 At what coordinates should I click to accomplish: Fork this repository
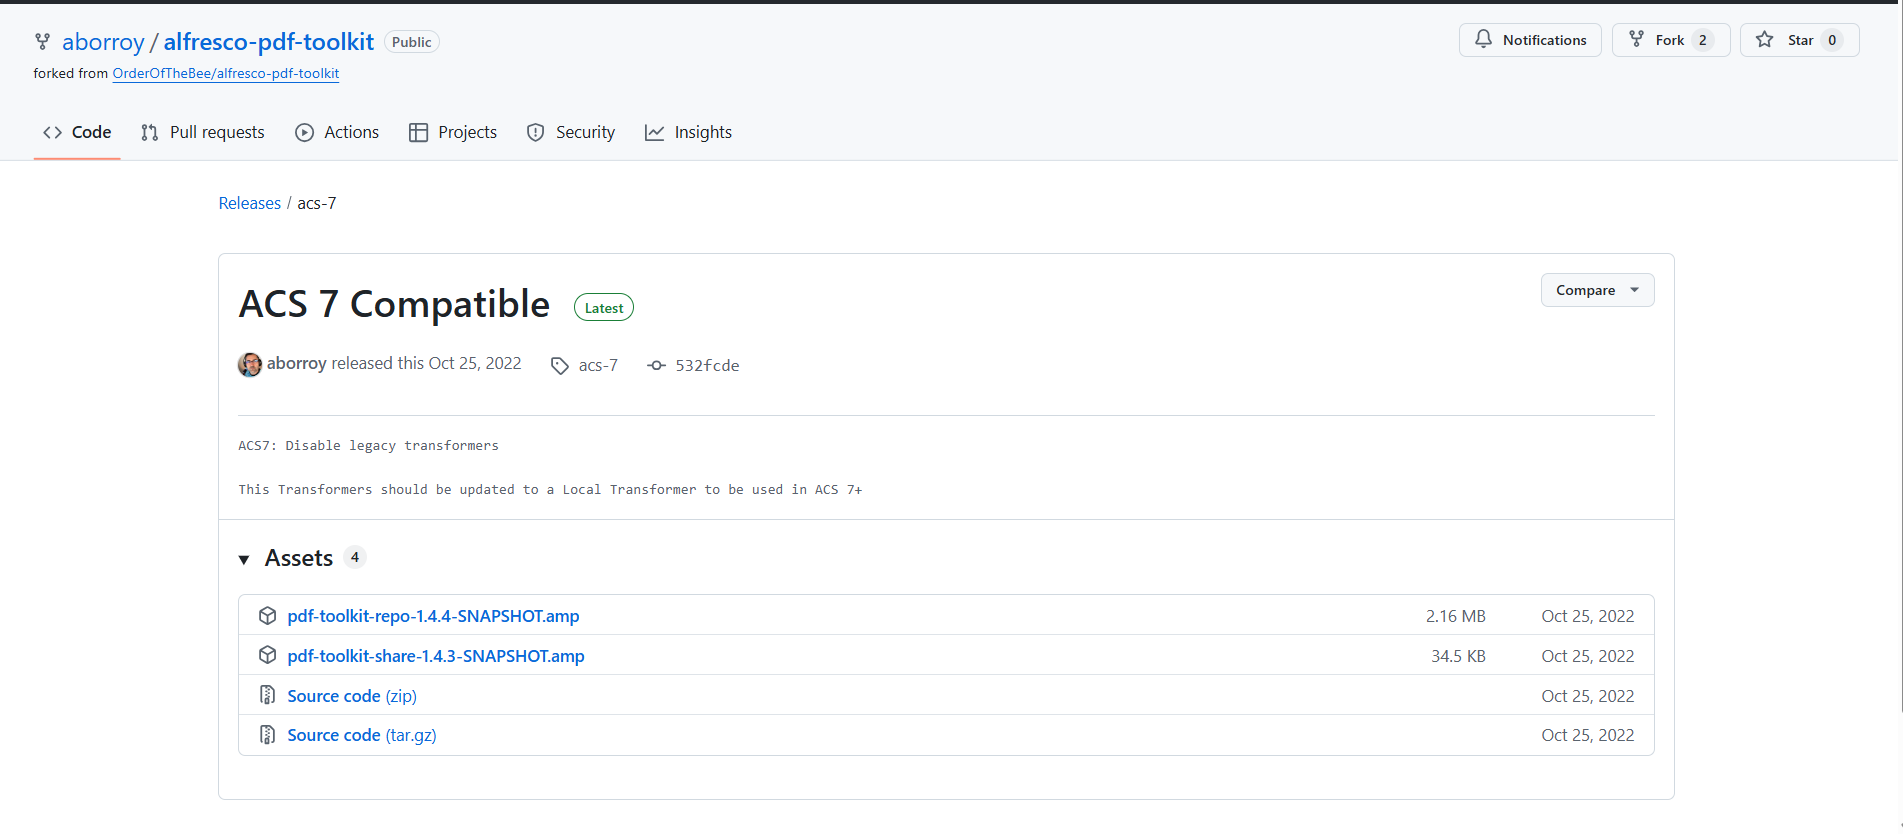[x=1671, y=40]
